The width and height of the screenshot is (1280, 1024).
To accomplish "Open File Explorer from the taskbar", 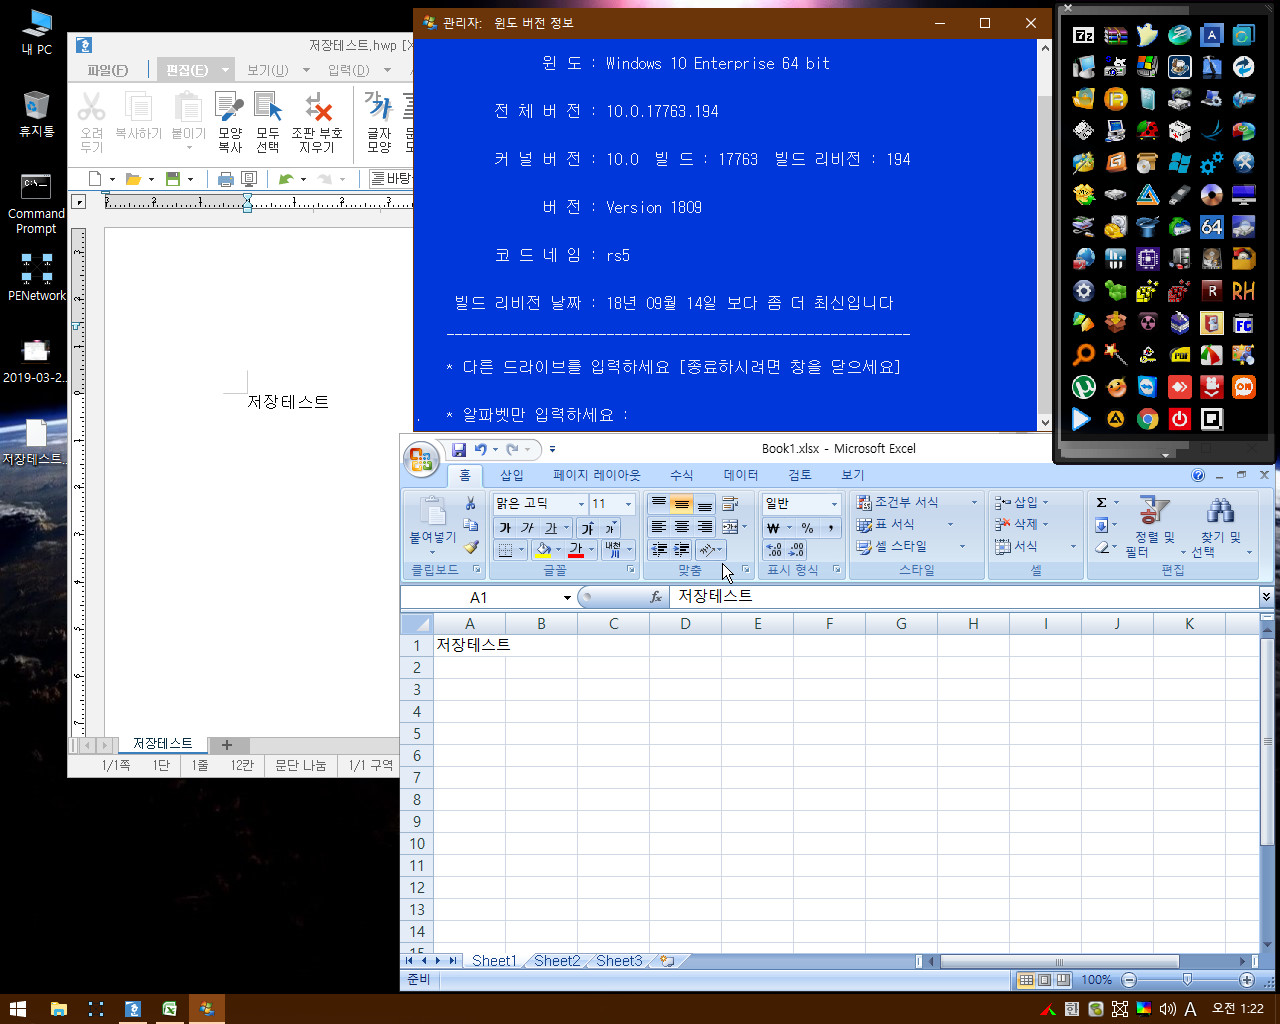I will 58,1009.
